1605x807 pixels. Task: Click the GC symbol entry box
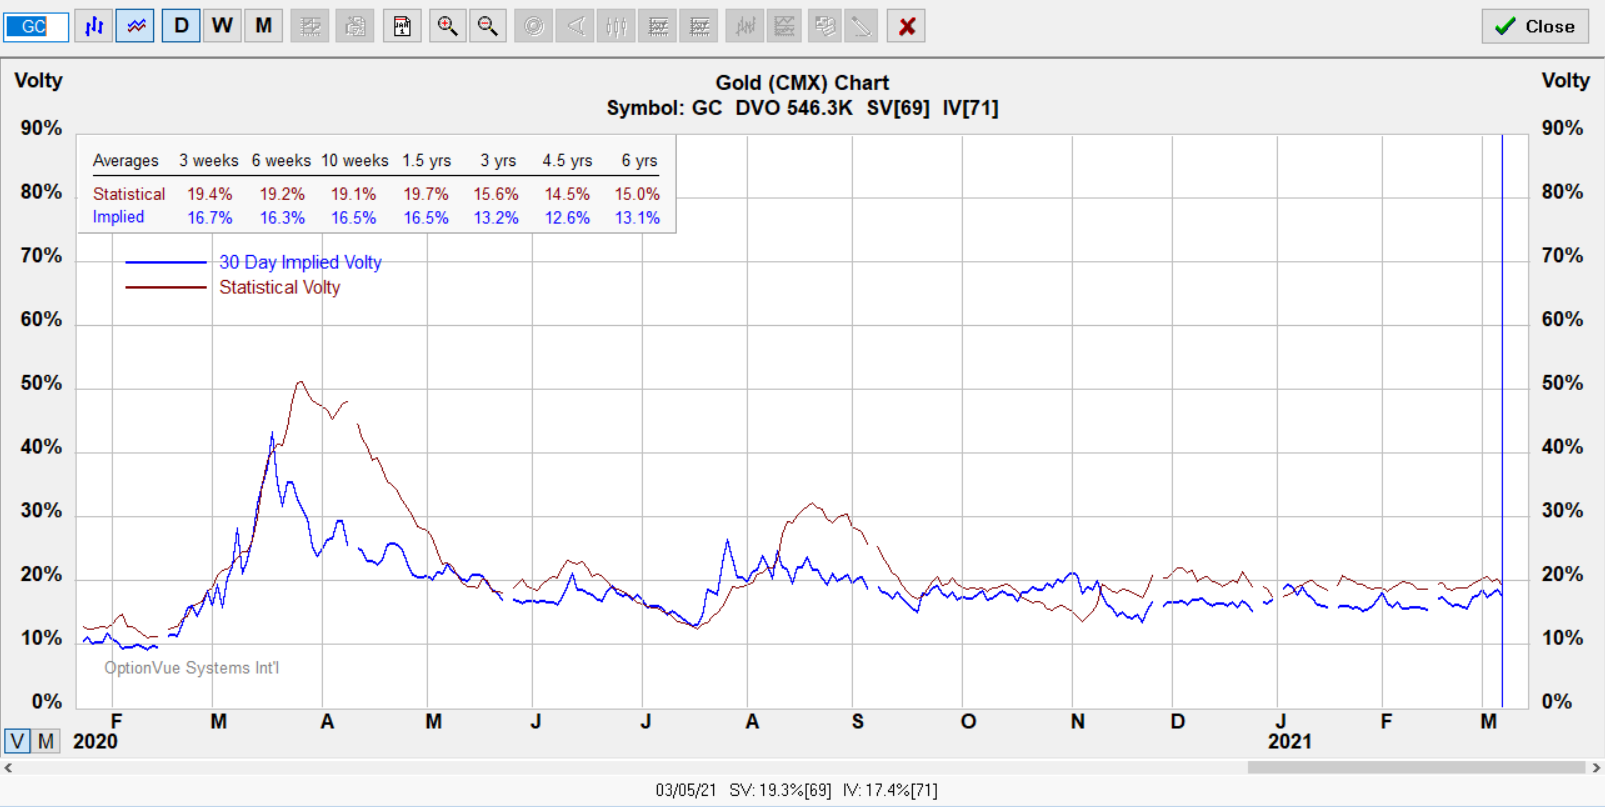36,27
